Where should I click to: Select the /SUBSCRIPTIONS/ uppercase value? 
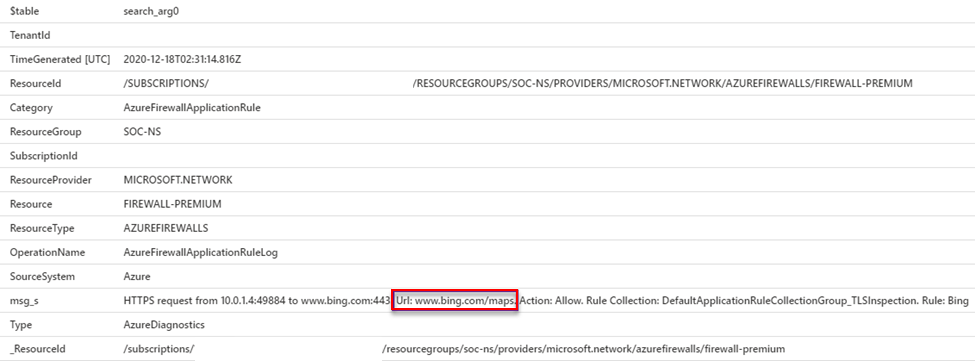click(x=166, y=83)
